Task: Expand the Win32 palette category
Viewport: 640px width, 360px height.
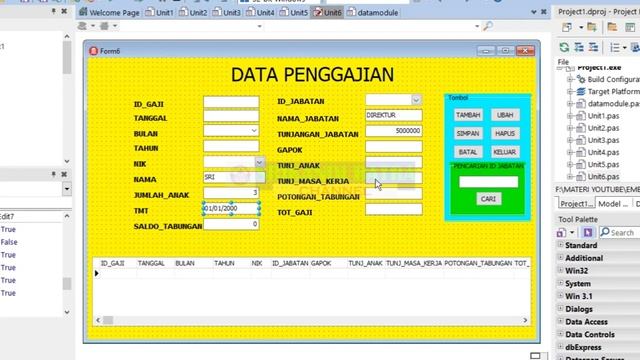Action: tap(560, 270)
